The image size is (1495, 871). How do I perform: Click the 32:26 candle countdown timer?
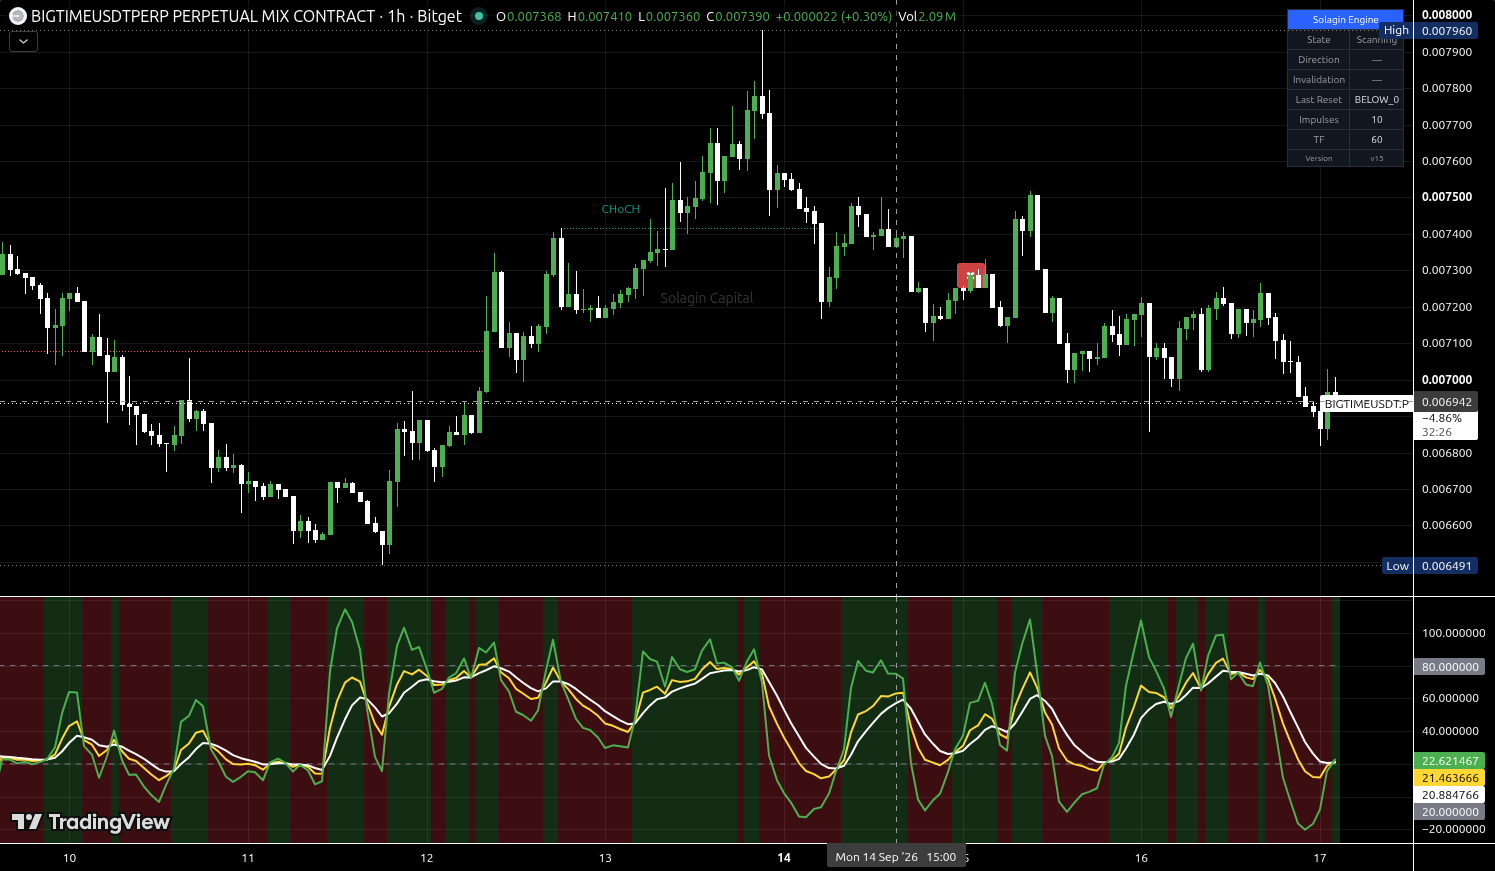1437,432
